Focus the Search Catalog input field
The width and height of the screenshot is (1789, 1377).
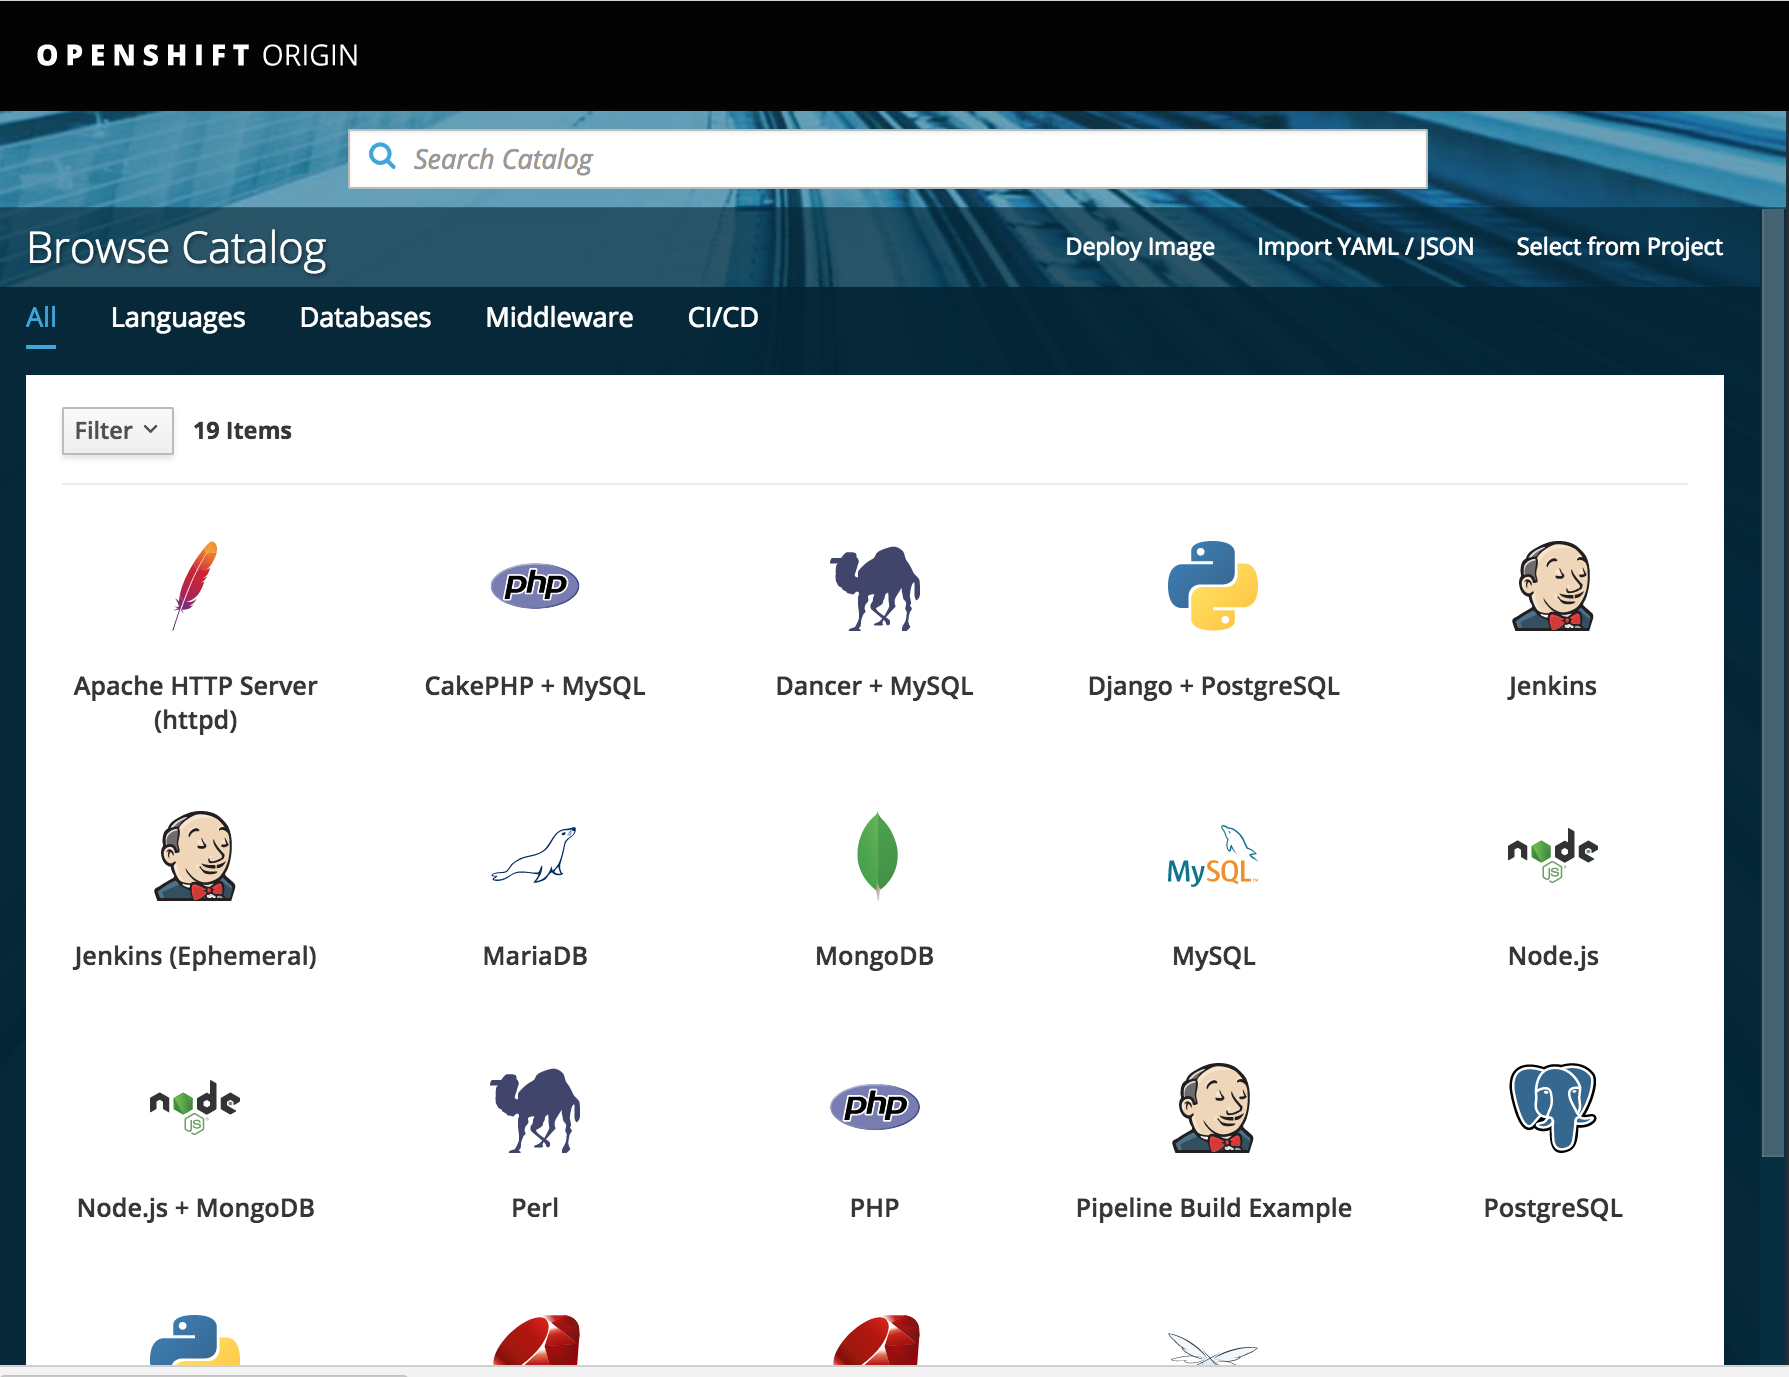coord(888,159)
